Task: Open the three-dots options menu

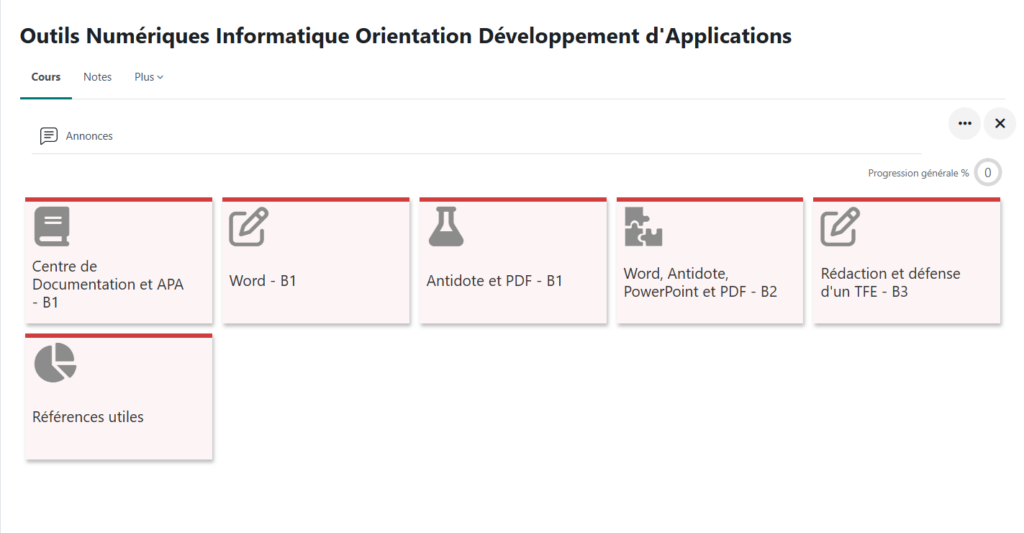Action: (964, 123)
